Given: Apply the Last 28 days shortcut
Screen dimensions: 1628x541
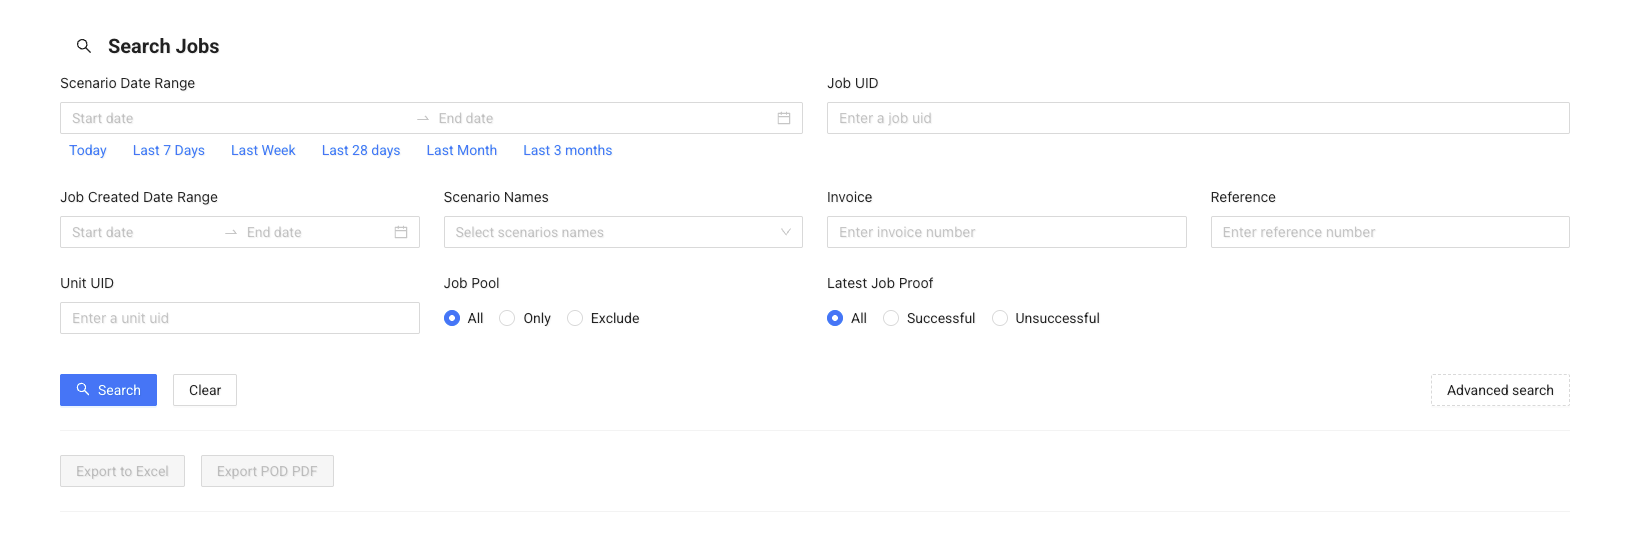Looking at the screenshot, I should (x=361, y=150).
